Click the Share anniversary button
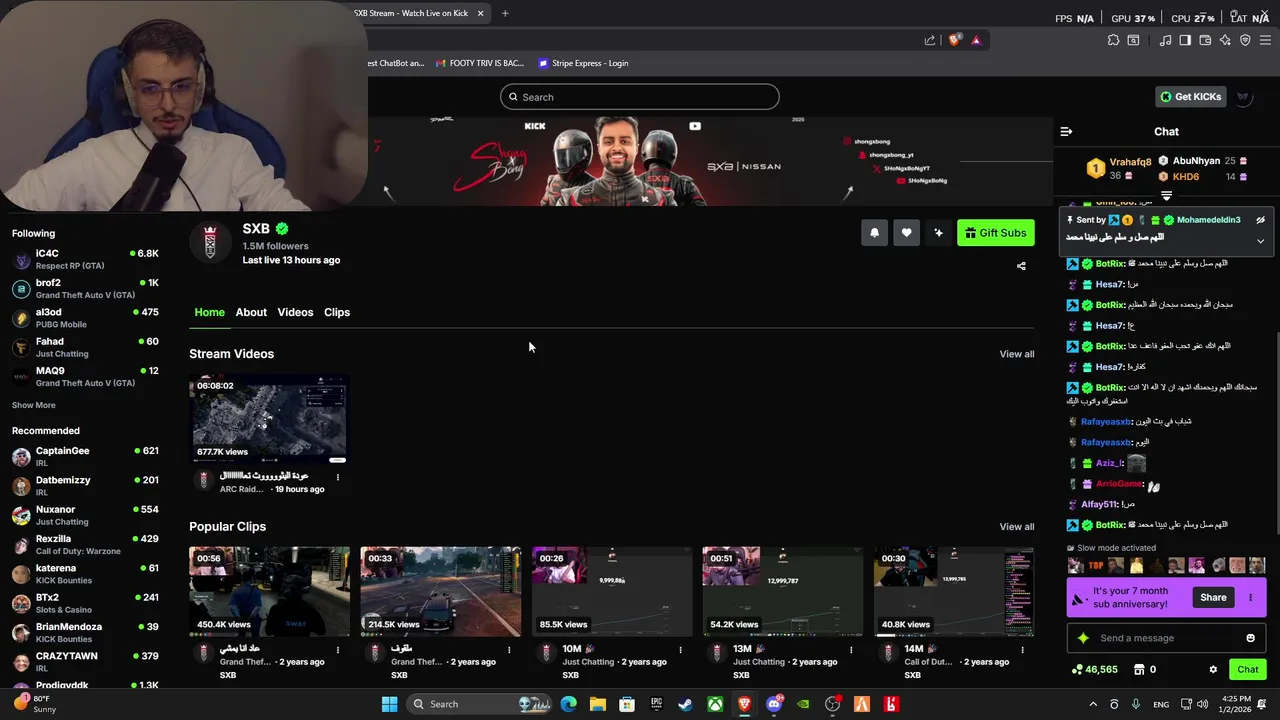Screen dimensions: 1280x720 1213,598
